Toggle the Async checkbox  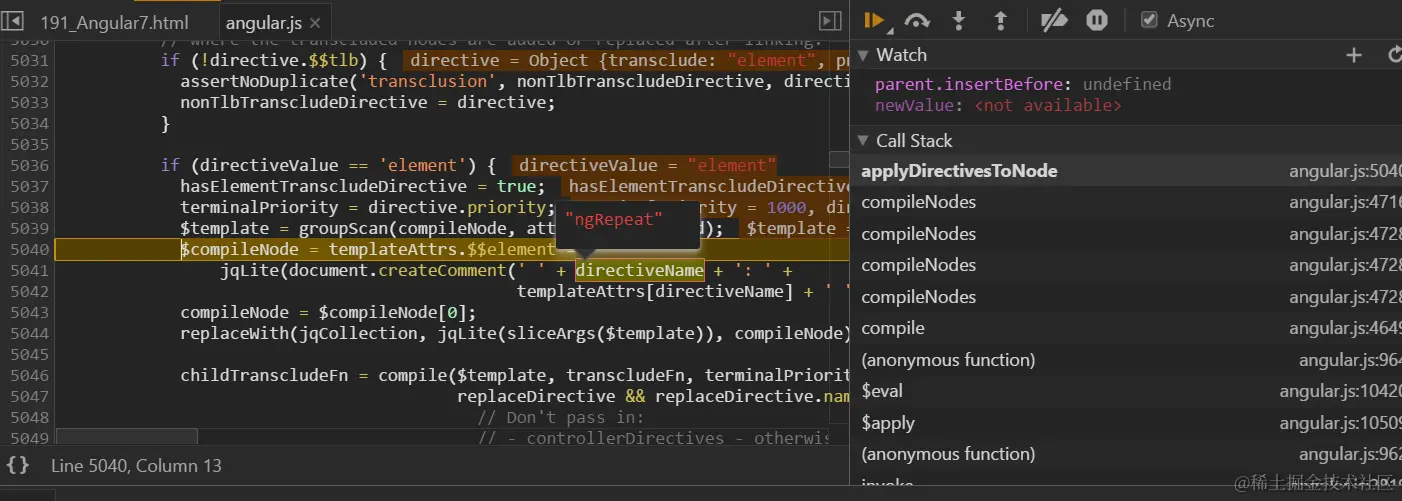click(x=1149, y=20)
